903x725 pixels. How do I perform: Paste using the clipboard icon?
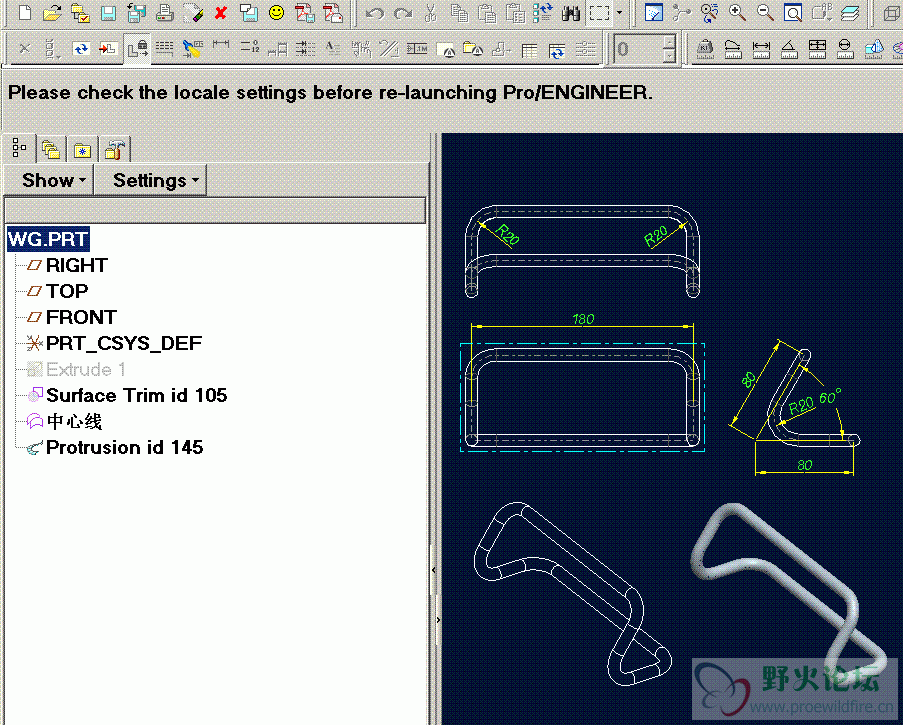tap(487, 13)
